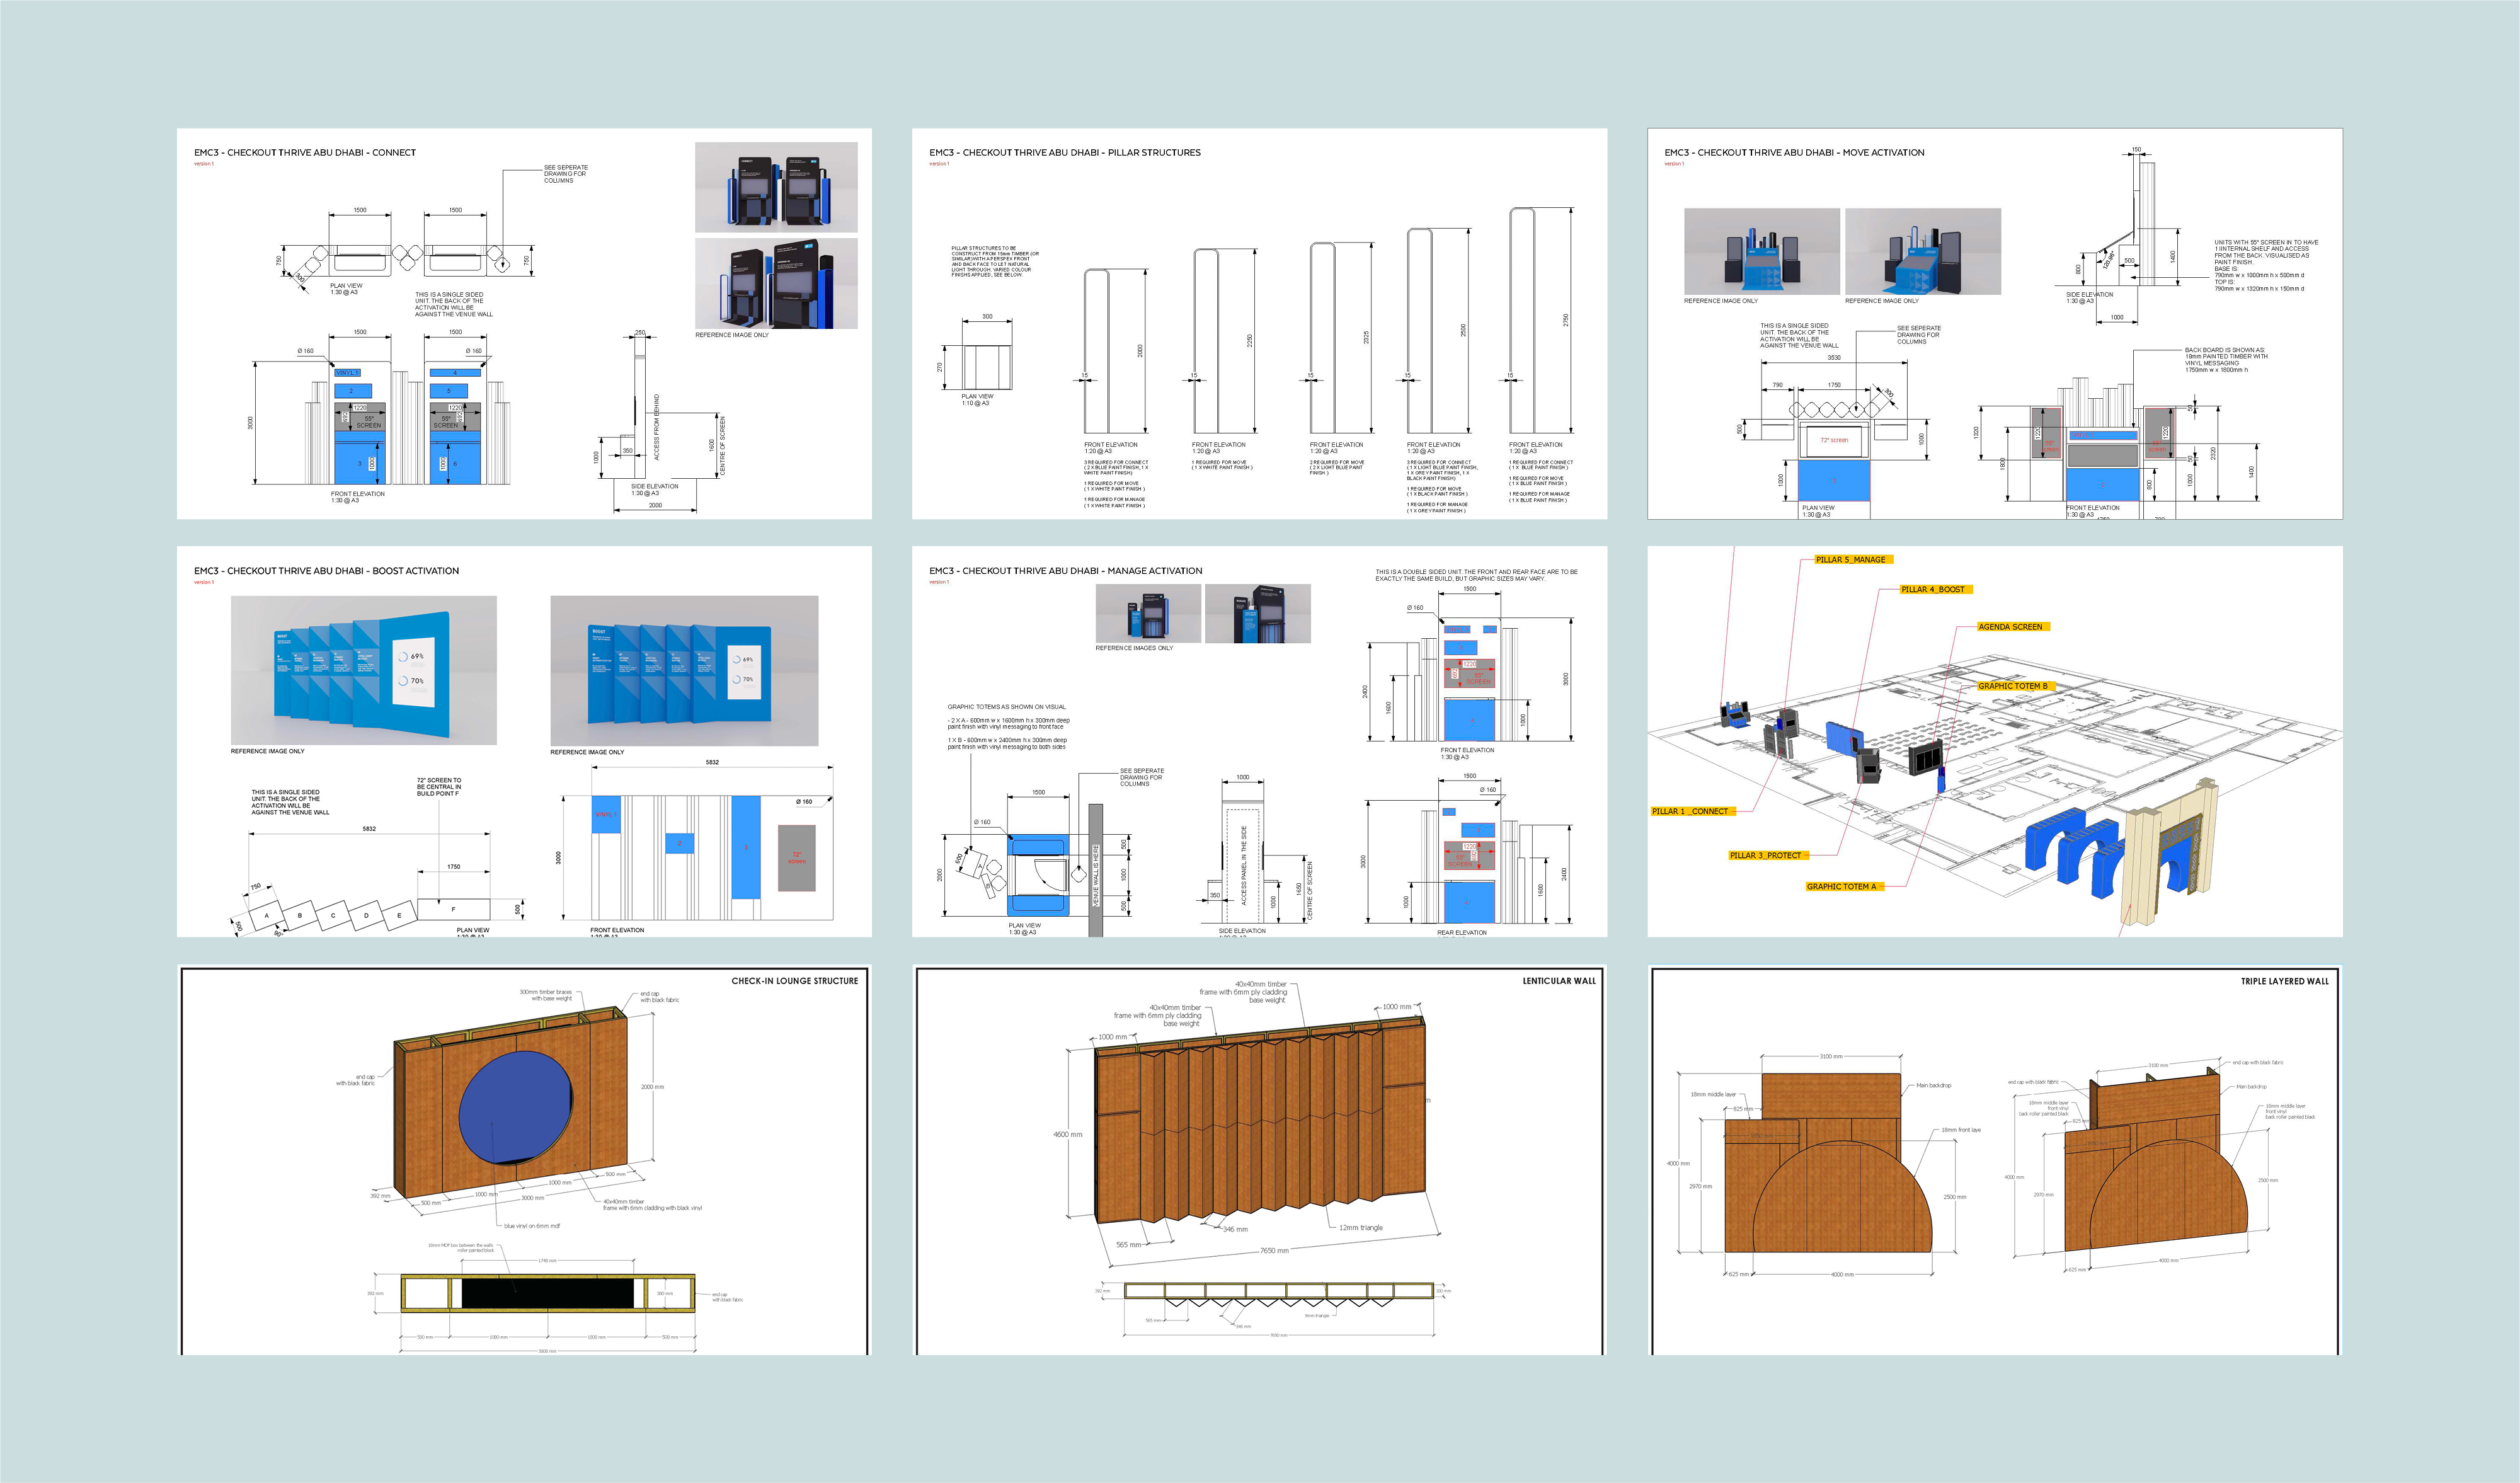Open the lower render on Connect sheet

(776, 283)
